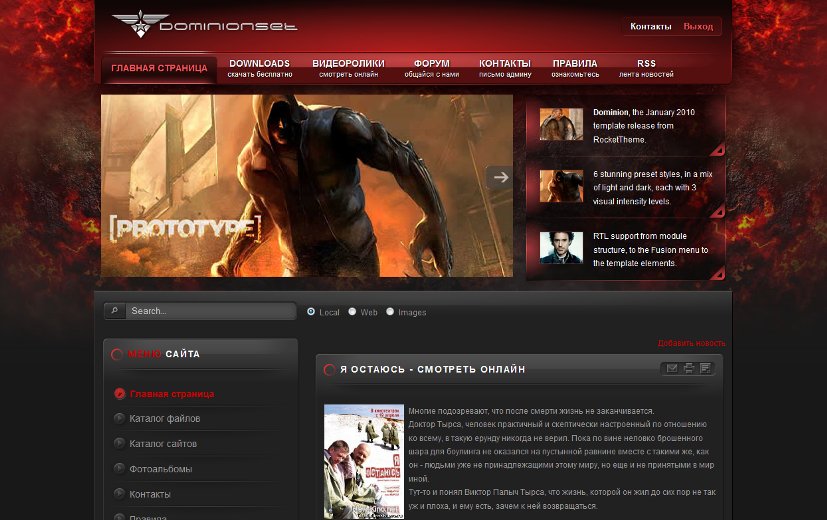Click the 'RTL support from module' text
827x520 pixels.
click(640, 236)
